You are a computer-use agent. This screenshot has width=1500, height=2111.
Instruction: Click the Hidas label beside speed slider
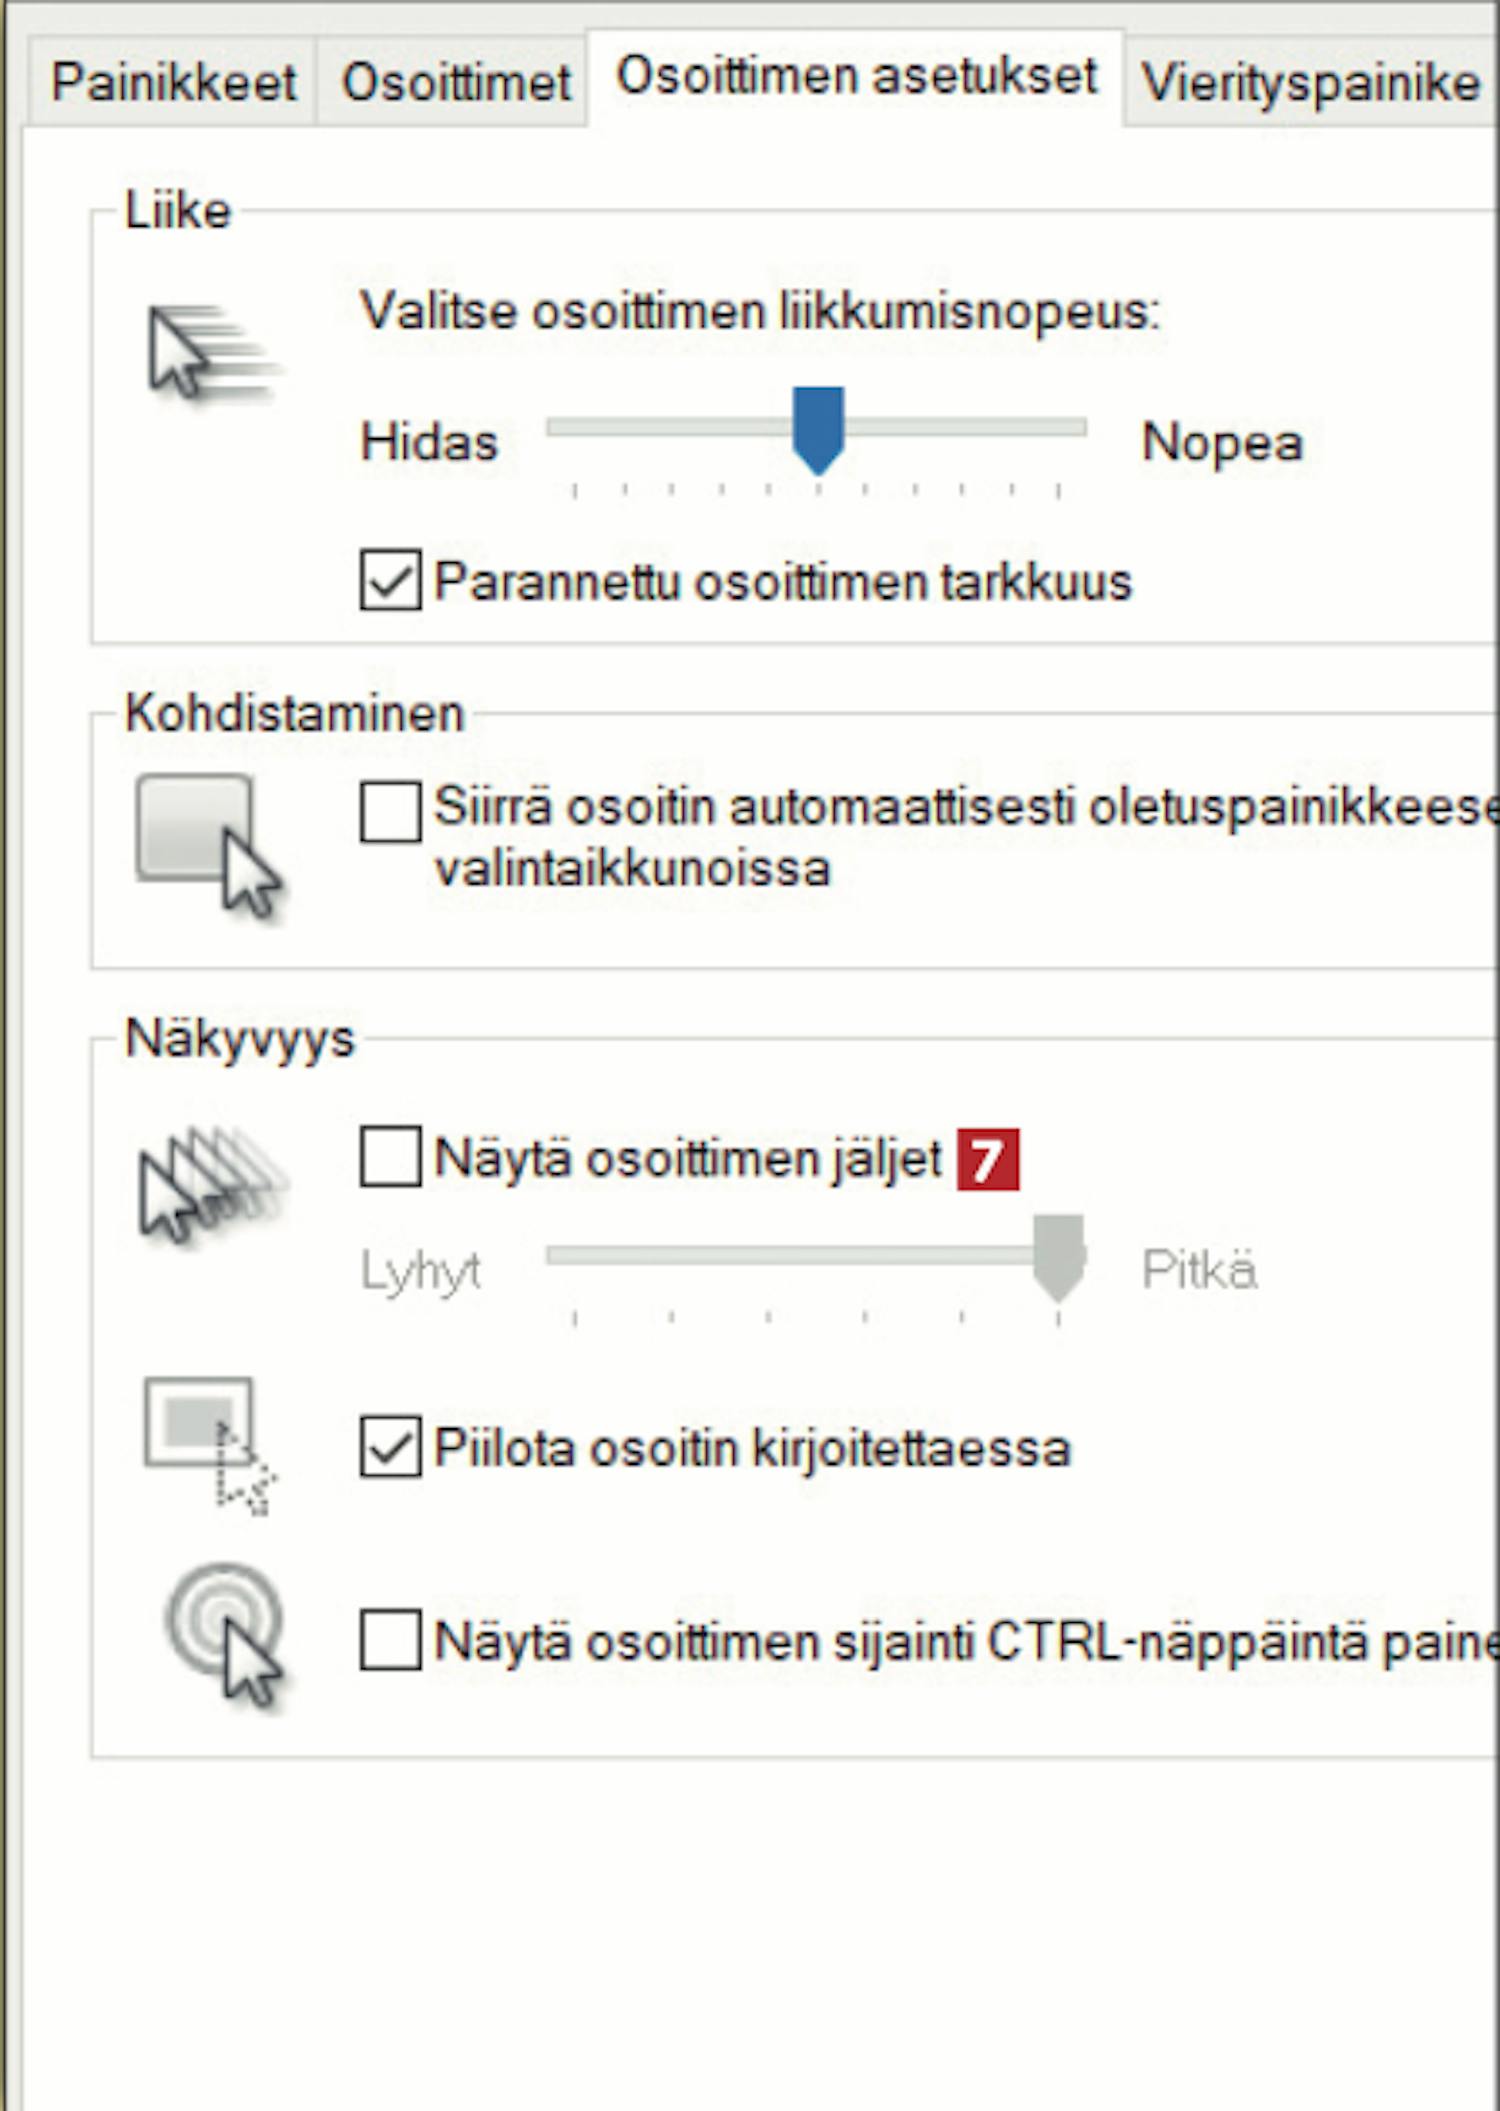coord(429,442)
